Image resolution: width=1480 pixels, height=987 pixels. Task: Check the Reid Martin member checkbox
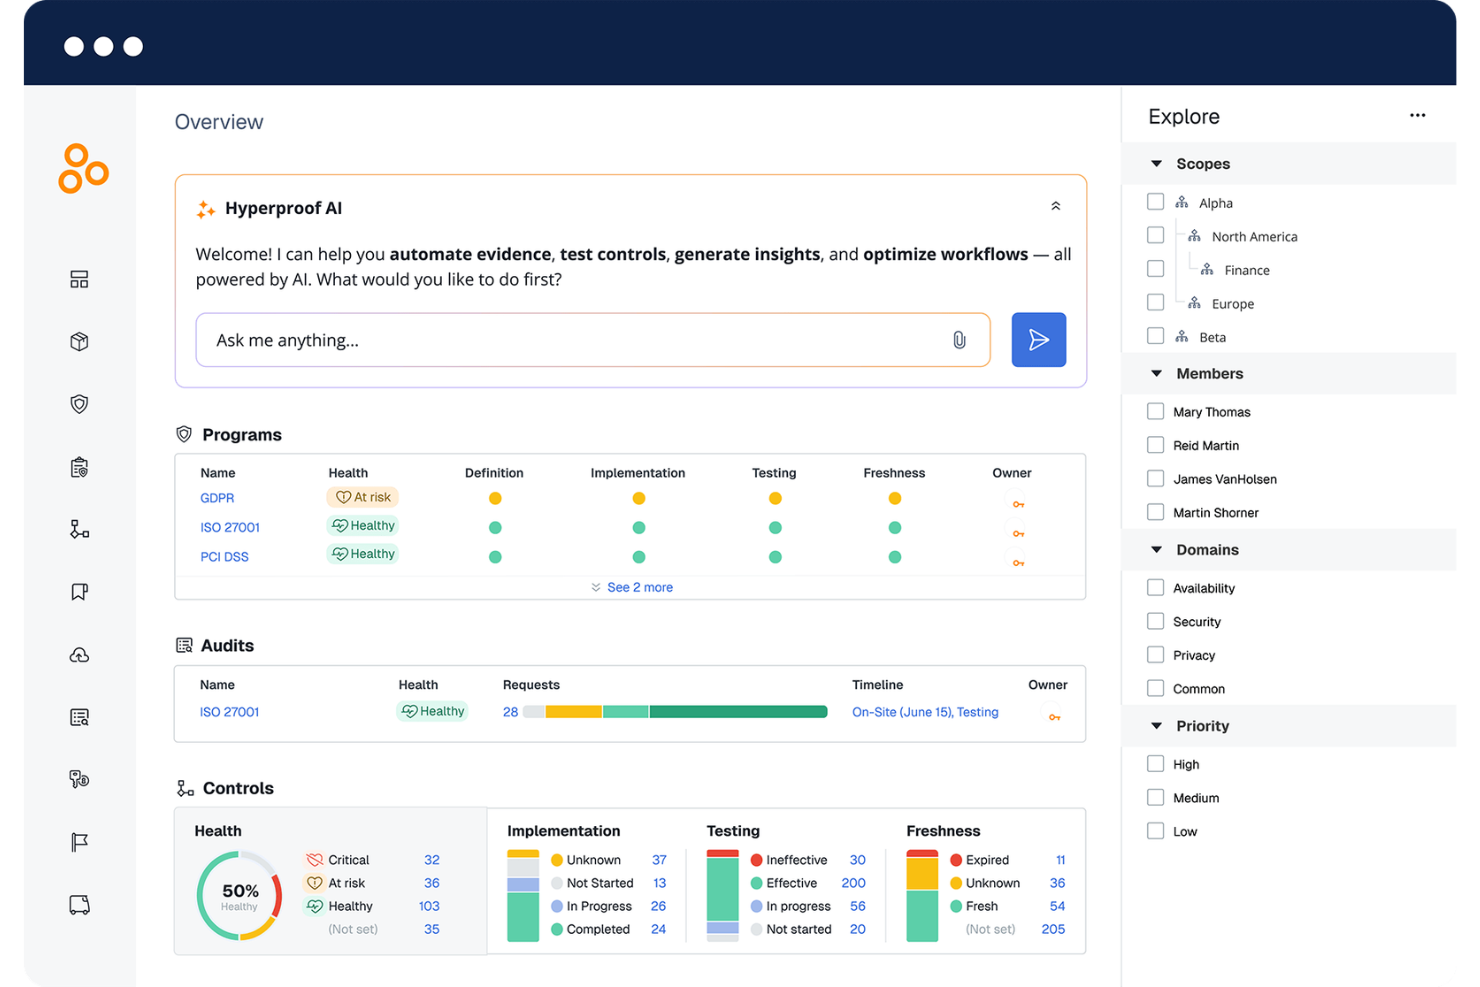coord(1155,445)
